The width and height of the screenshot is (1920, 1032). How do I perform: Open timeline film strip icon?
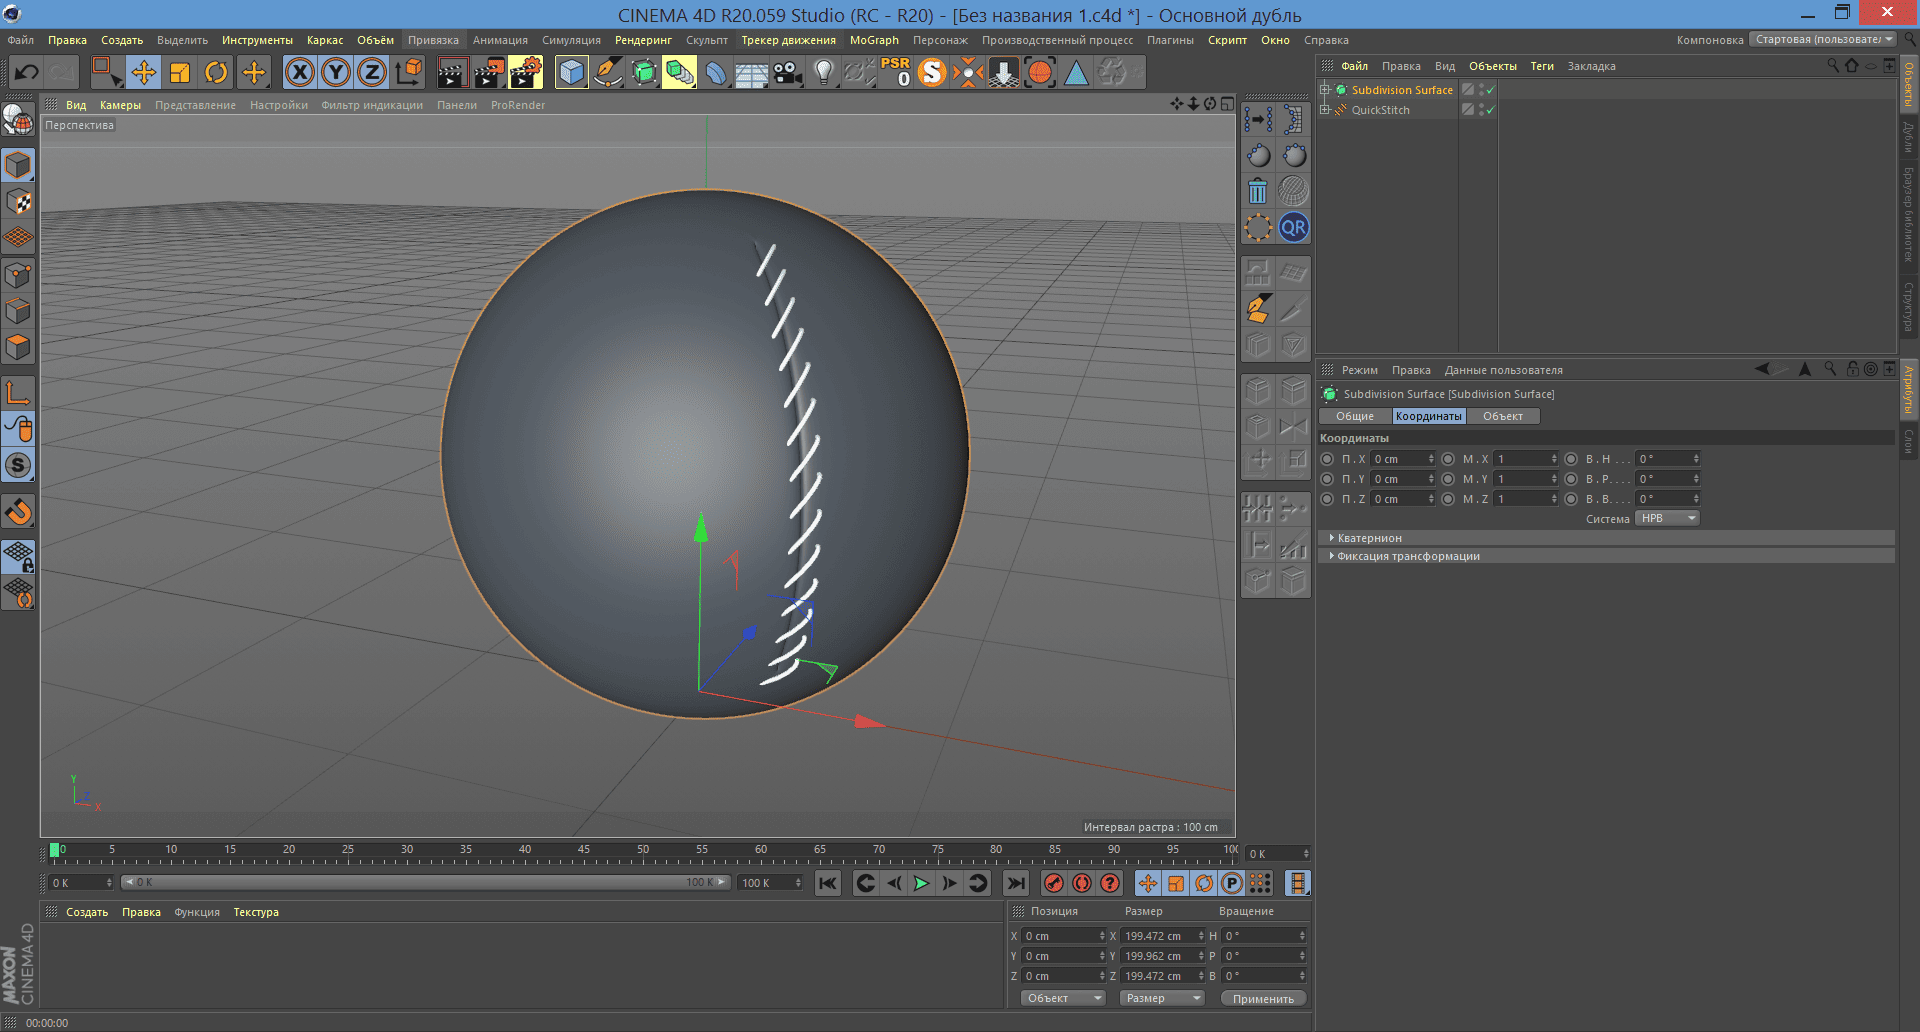(1297, 883)
